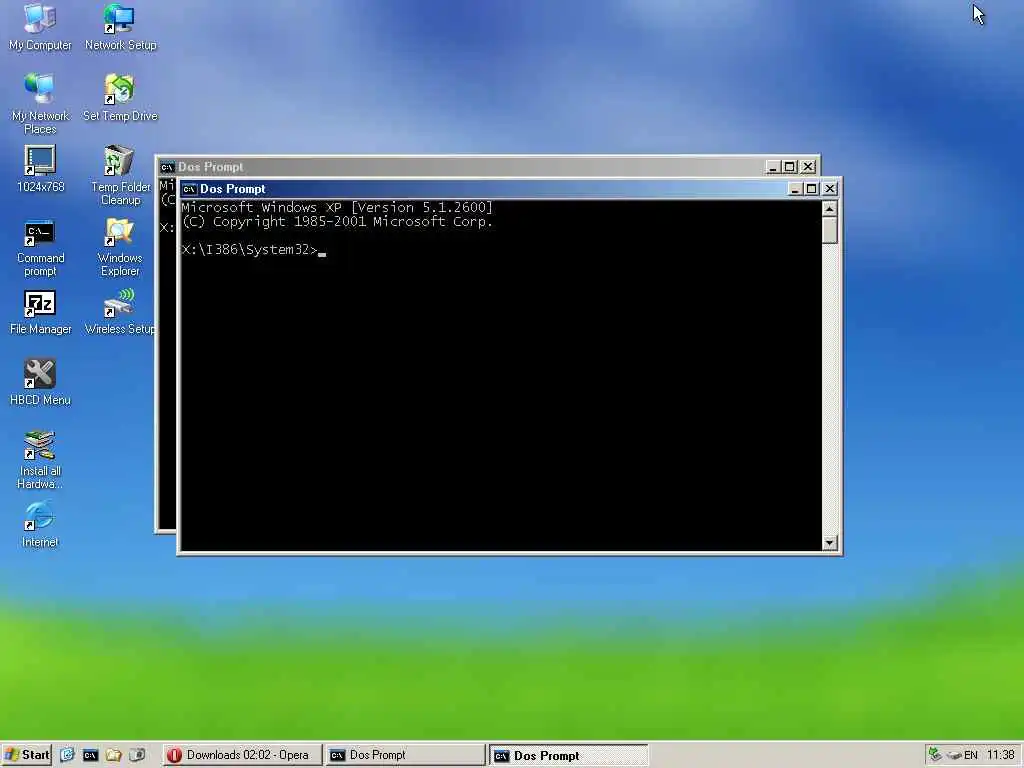Click scroll down arrow in front Dos Prompt
The image size is (1024, 768).
click(x=829, y=543)
